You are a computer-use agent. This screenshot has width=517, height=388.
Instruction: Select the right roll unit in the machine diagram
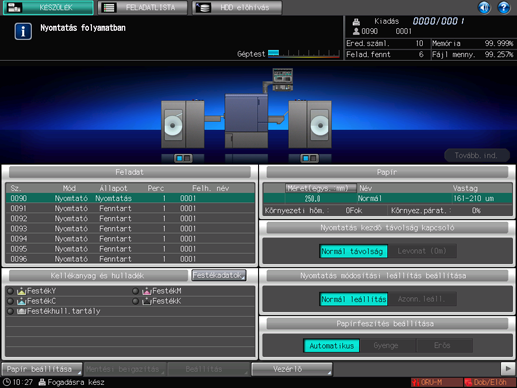(x=310, y=124)
